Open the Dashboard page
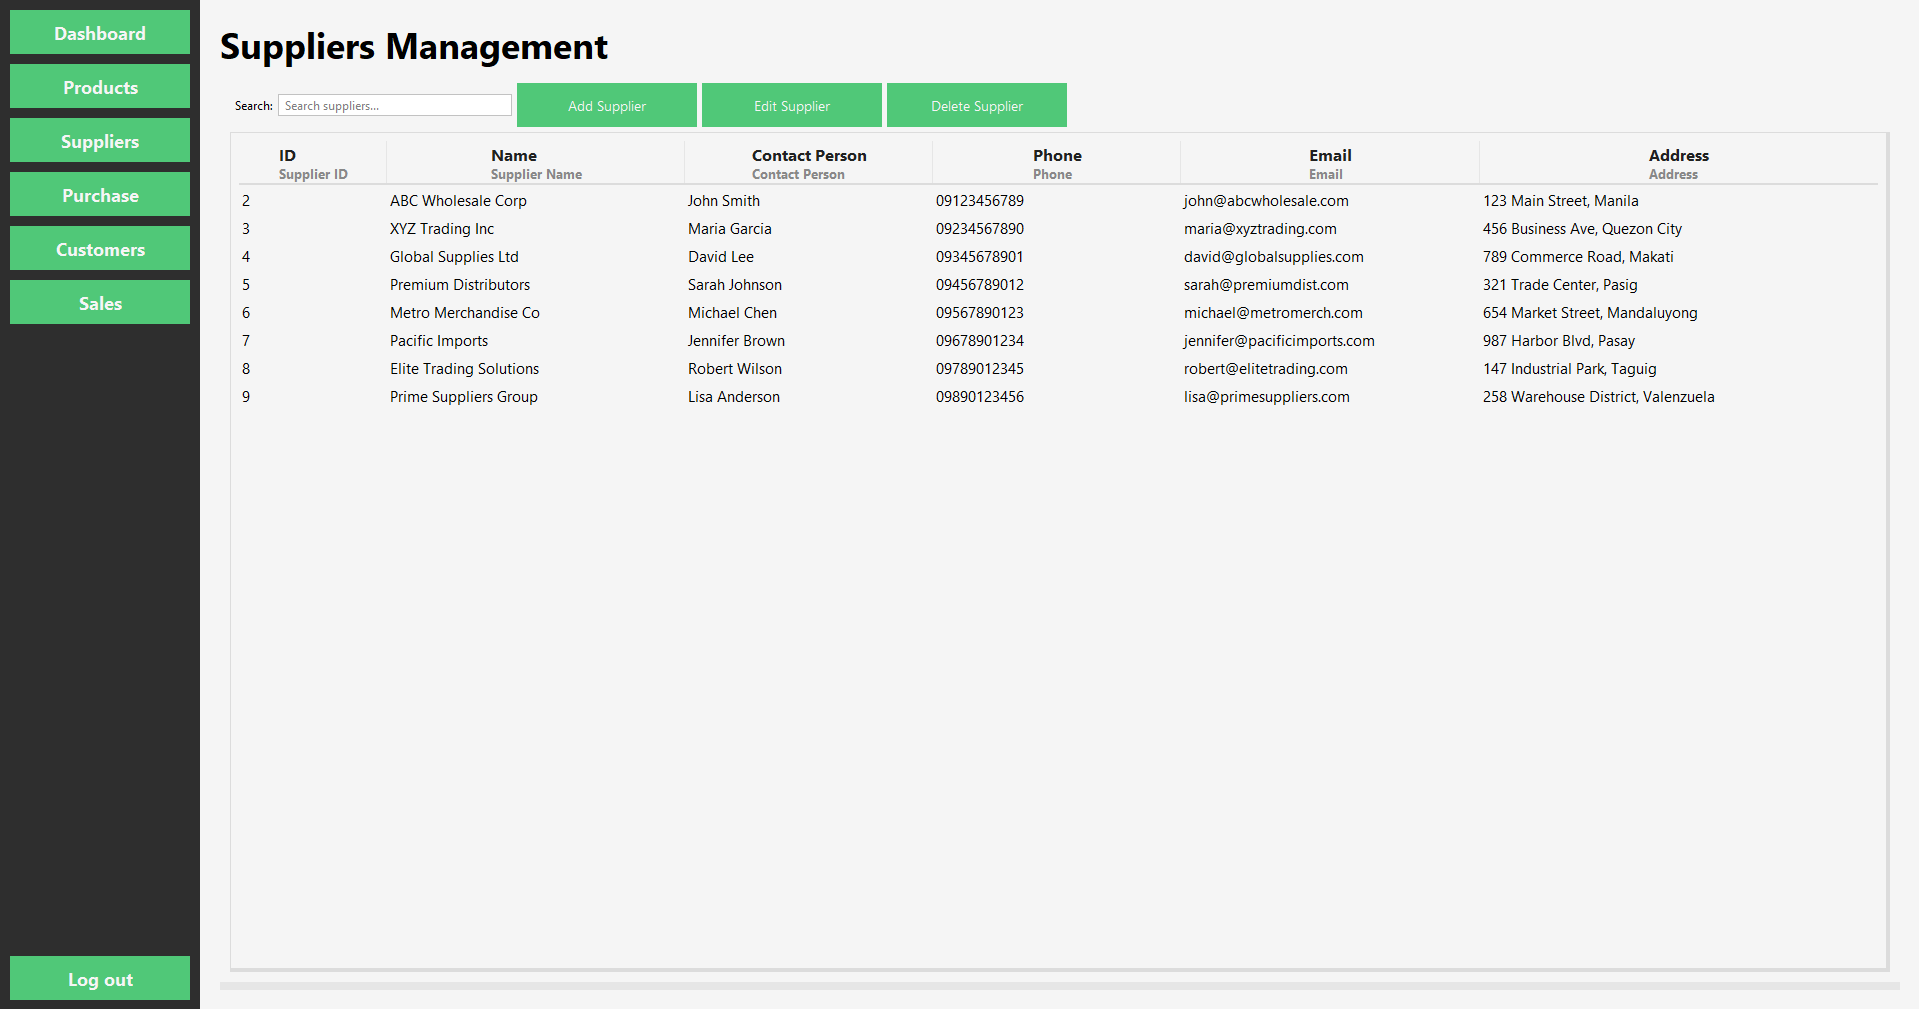Image resolution: width=1919 pixels, height=1009 pixels. point(99,32)
